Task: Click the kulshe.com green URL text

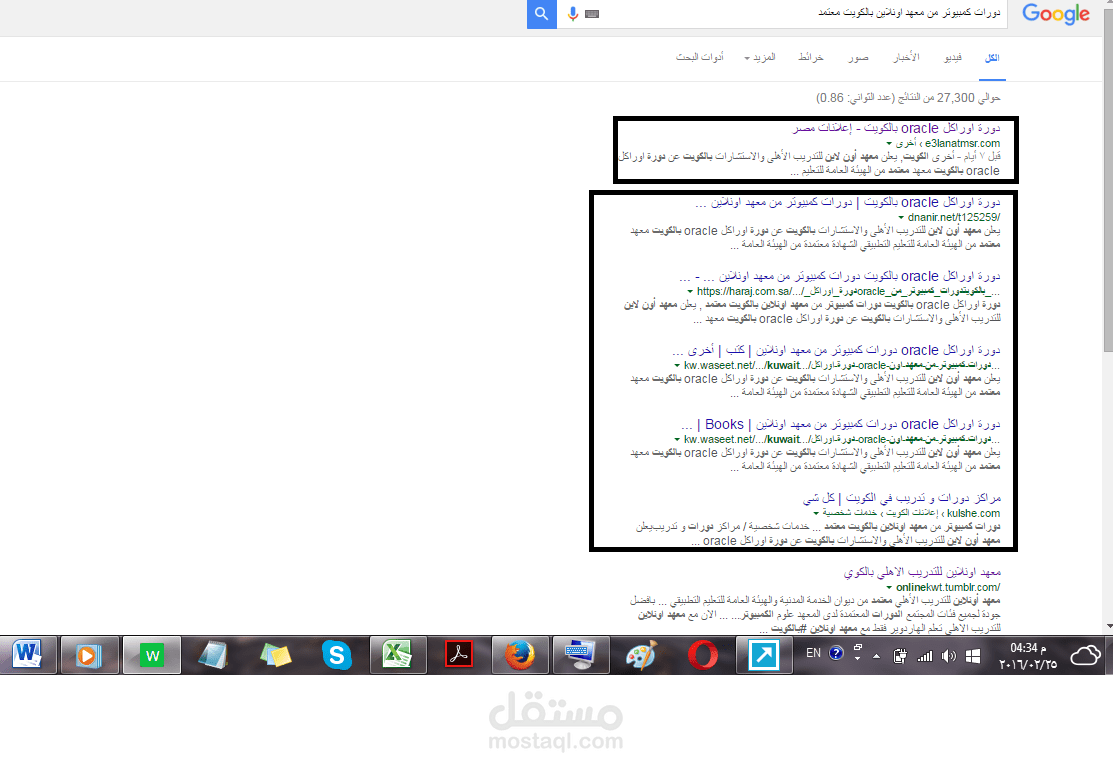Action: 973,513
